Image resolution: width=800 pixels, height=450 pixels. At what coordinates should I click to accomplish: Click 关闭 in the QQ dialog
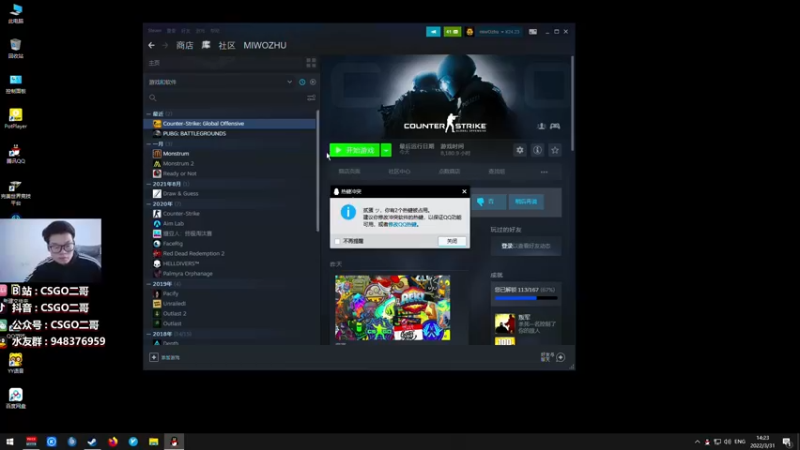pos(452,241)
